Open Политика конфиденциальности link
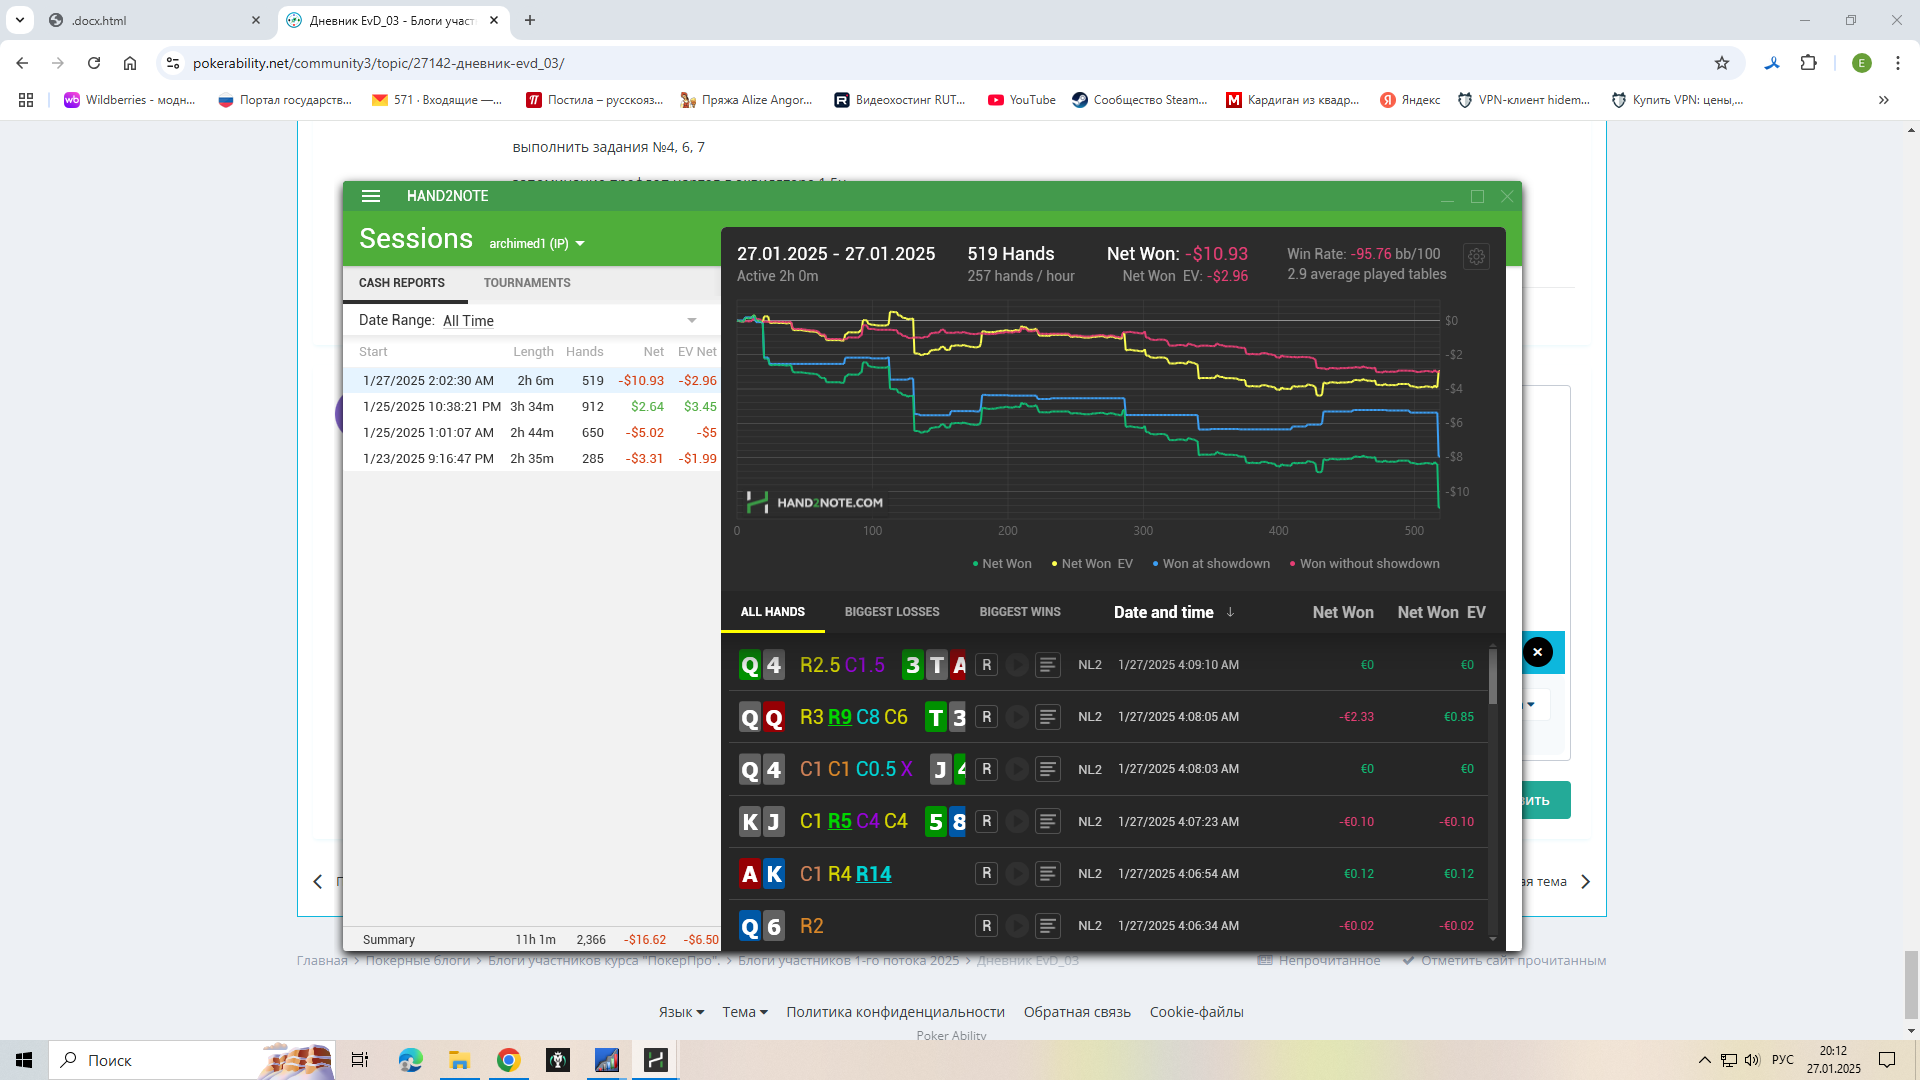The height and width of the screenshot is (1080, 1920). [895, 1012]
